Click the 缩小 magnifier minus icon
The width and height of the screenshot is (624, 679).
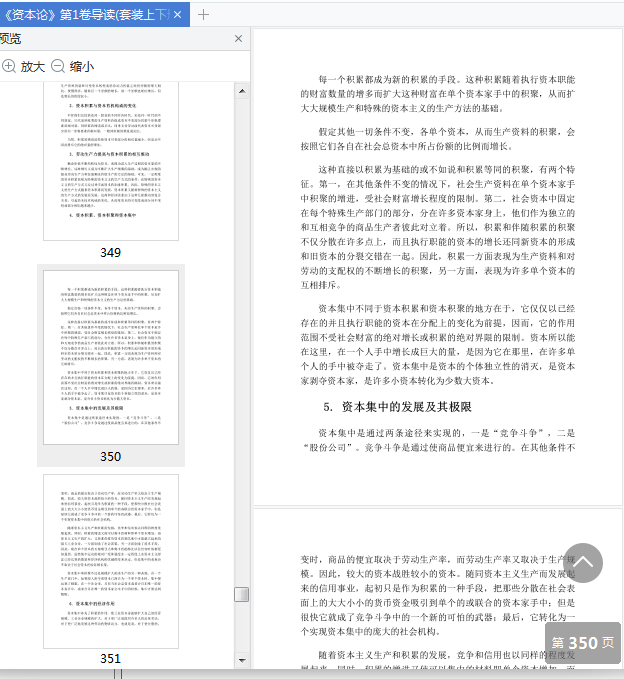[x=58, y=66]
